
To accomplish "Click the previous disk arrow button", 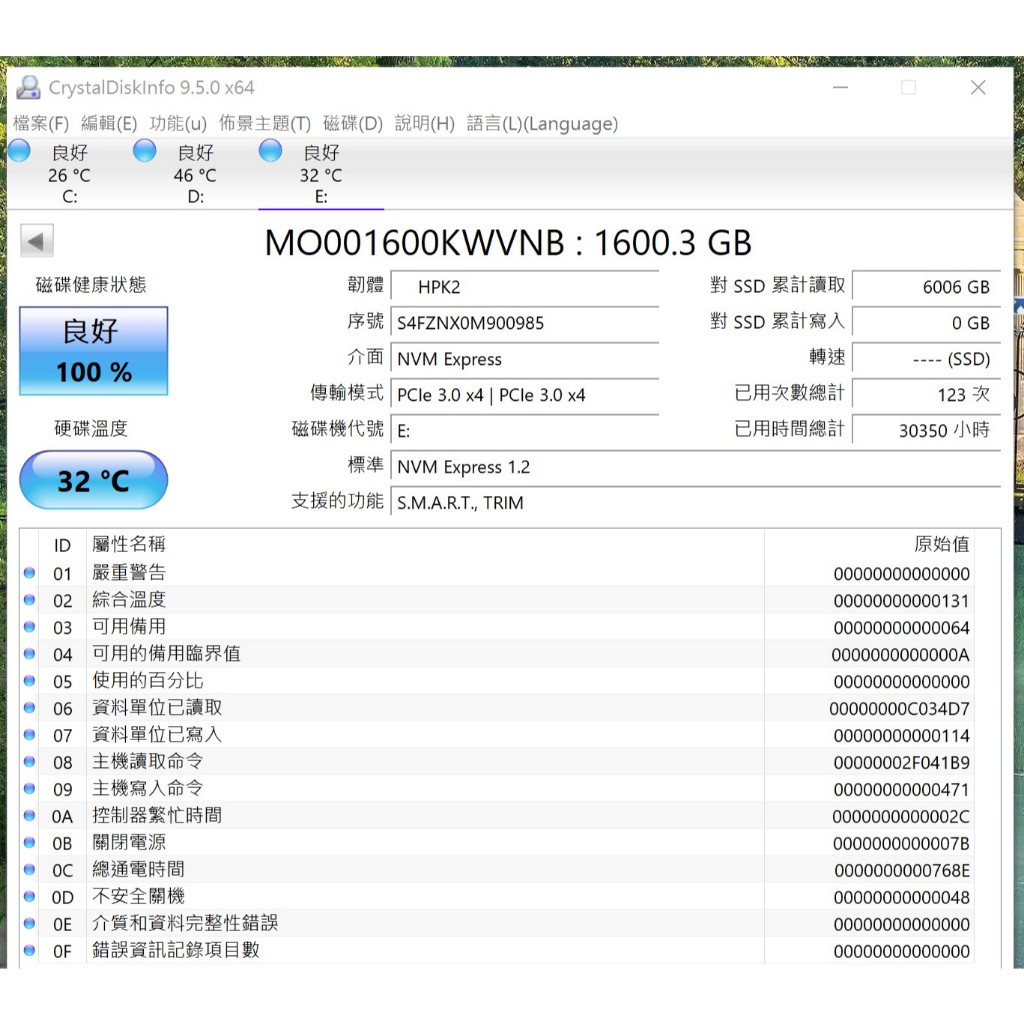I will (x=37, y=241).
